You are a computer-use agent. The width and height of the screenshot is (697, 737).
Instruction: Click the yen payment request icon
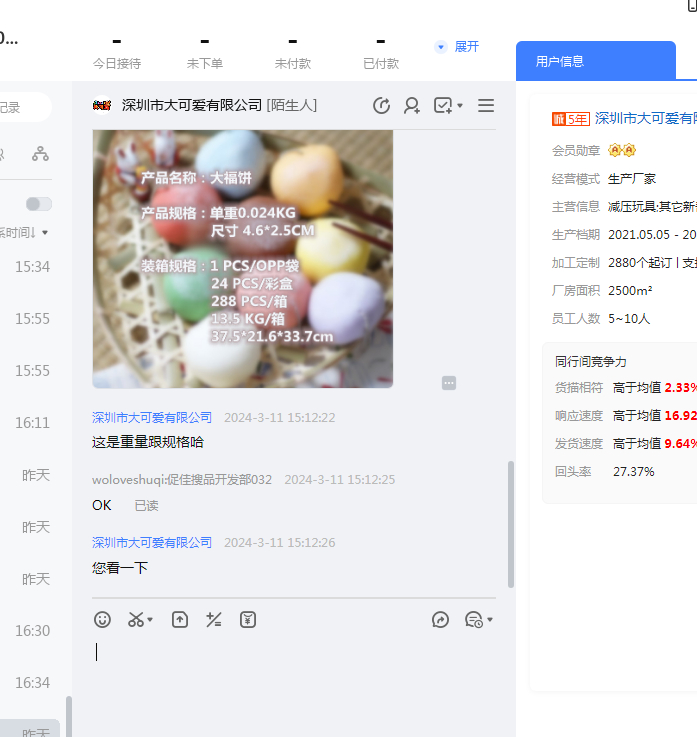click(248, 620)
